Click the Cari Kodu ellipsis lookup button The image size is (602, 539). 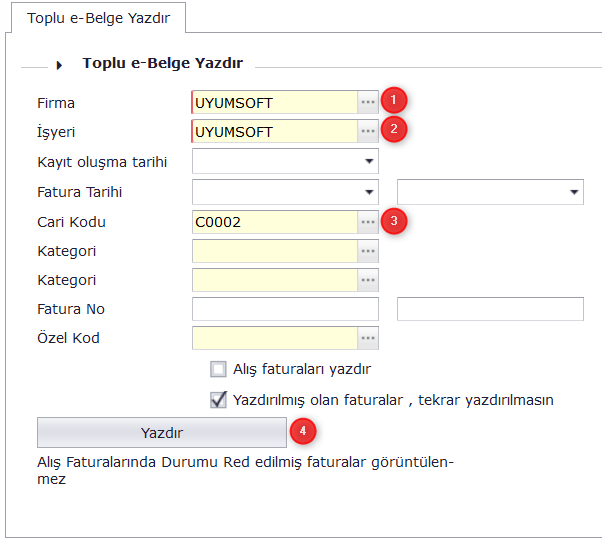pyautogui.click(x=368, y=221)
